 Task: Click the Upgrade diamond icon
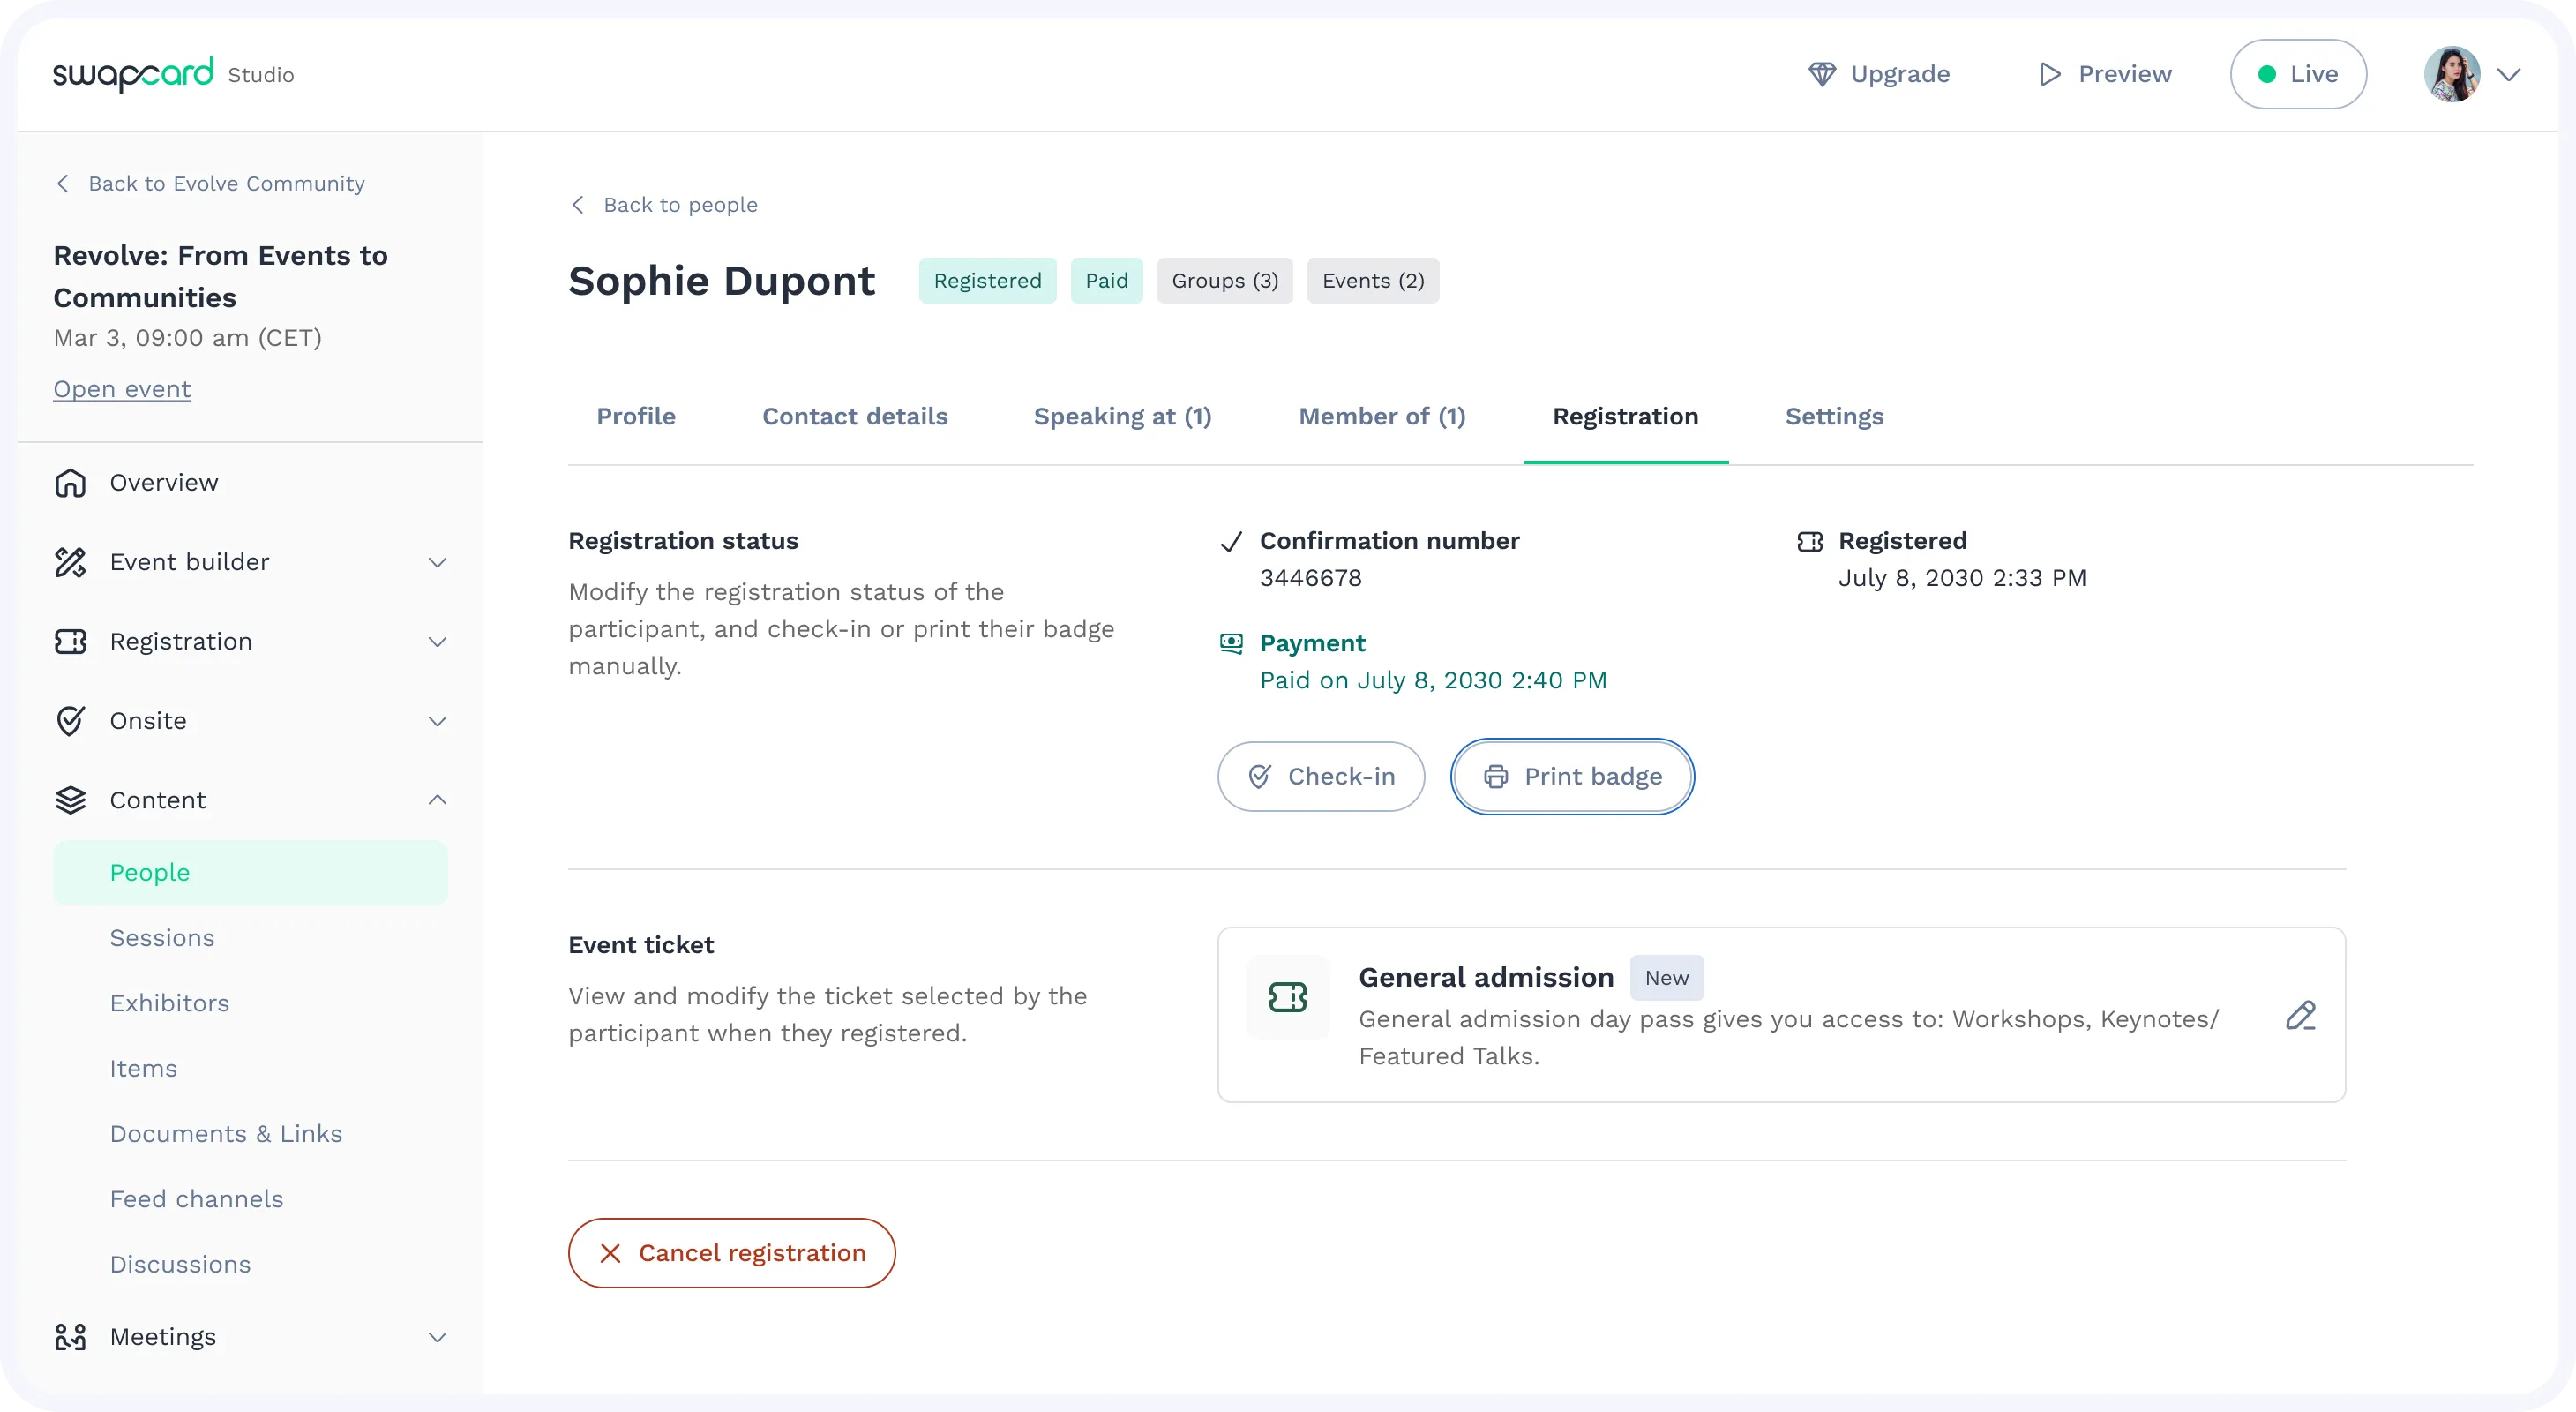(1822, 74)
